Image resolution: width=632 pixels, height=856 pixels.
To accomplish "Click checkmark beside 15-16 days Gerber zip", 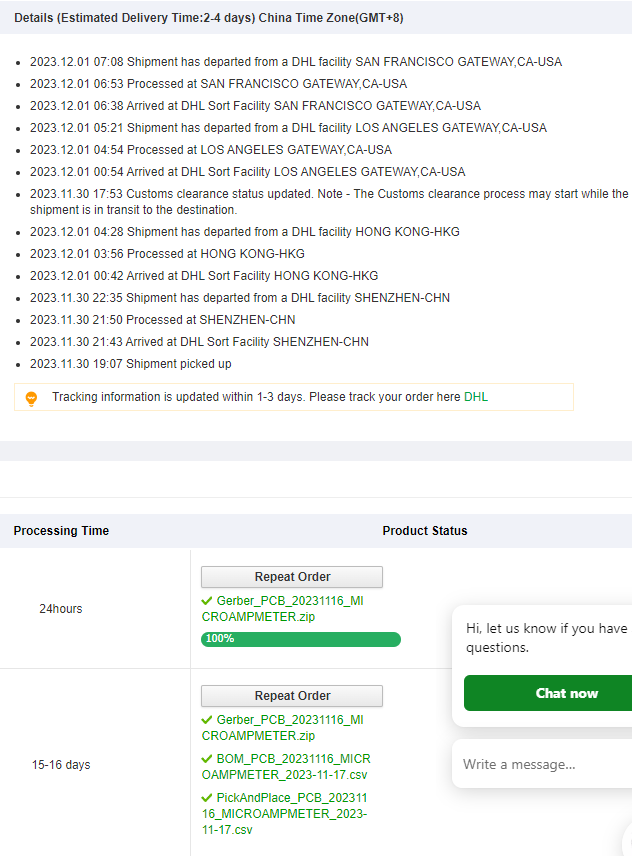I will tap(207, 720).
